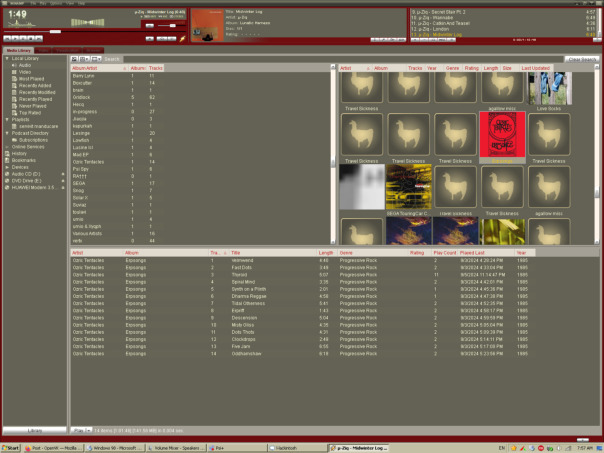Select the track titled Dharma Reggae
This screenshot has width=604, height=453.
[249, 296]
